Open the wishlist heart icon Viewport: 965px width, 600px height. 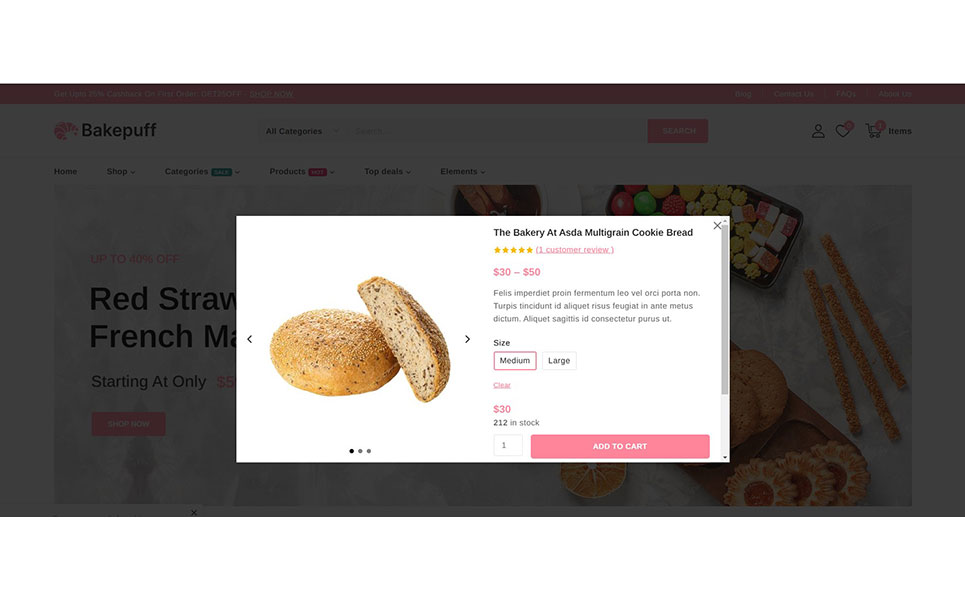843,130
